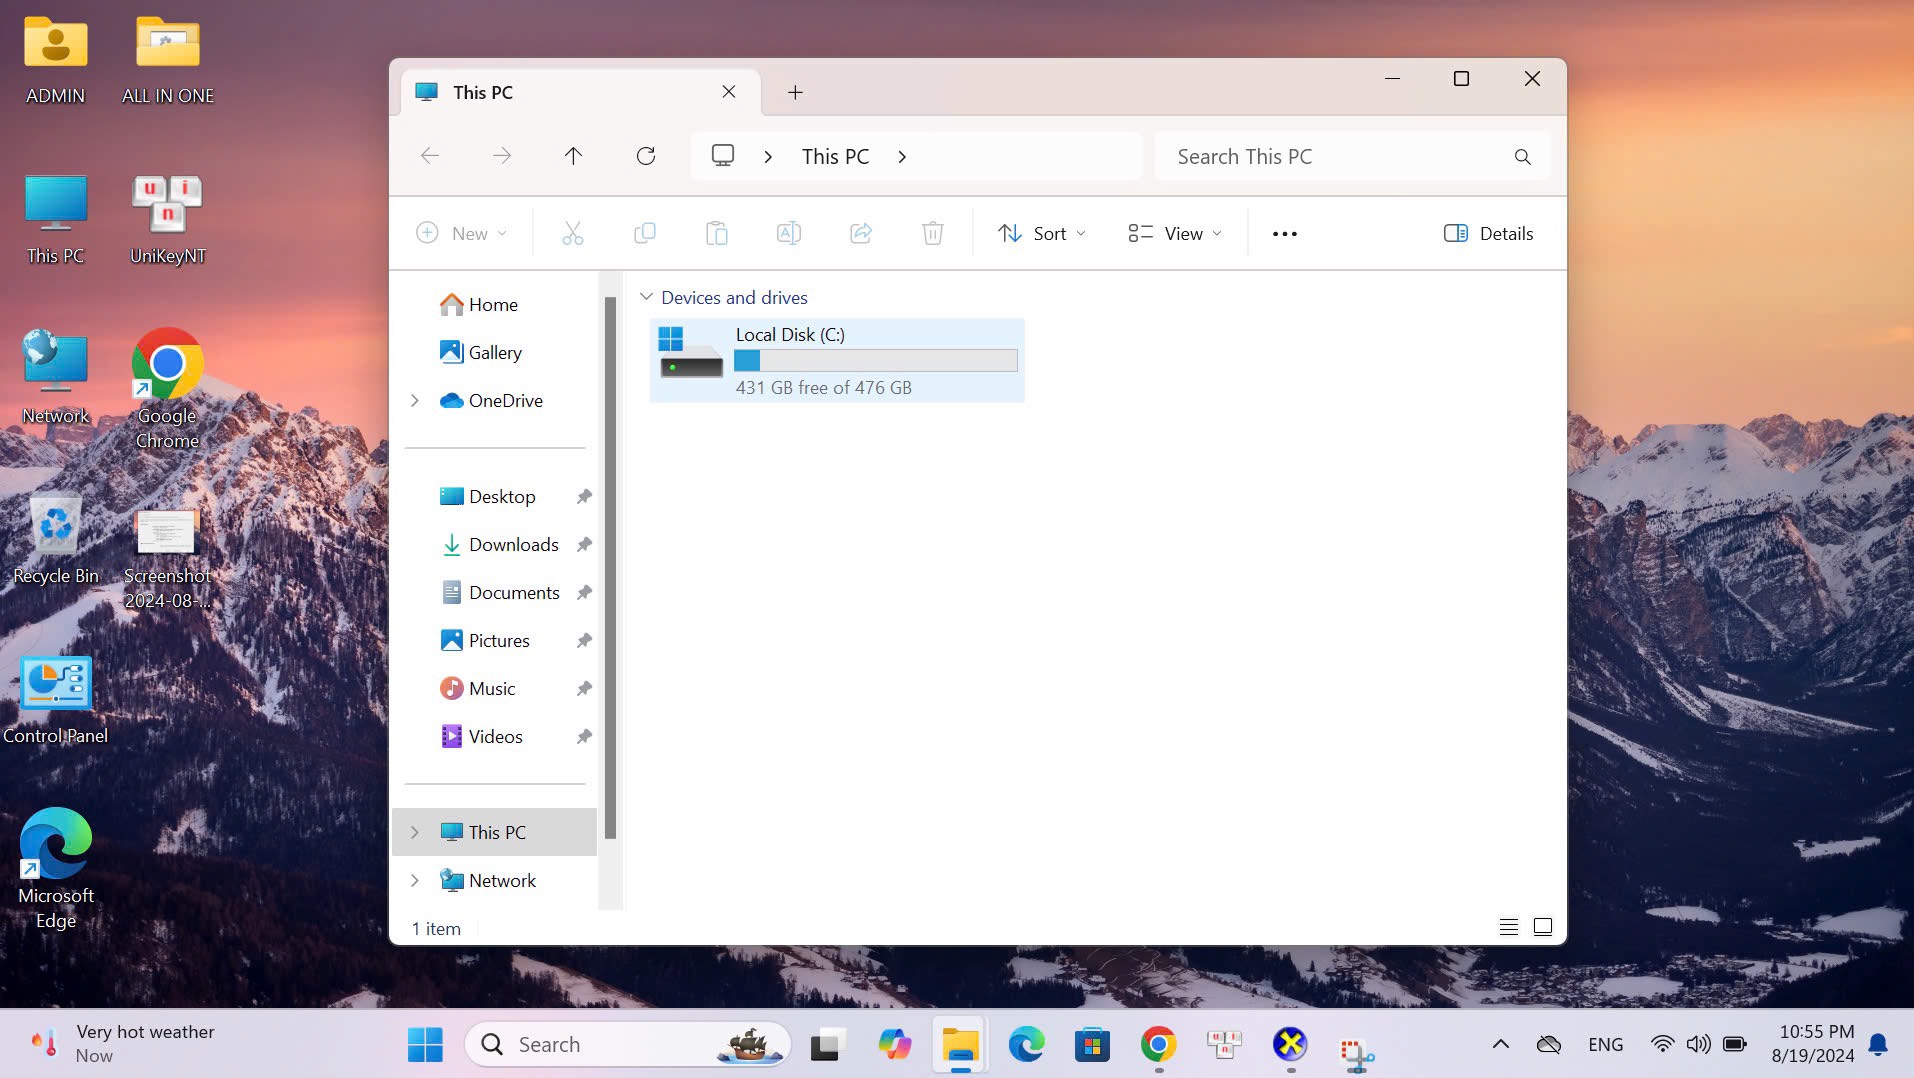Screen dimensions: 1914x1078
Task: Expand the OneDrive tree node
Action: tap(415, 401)
